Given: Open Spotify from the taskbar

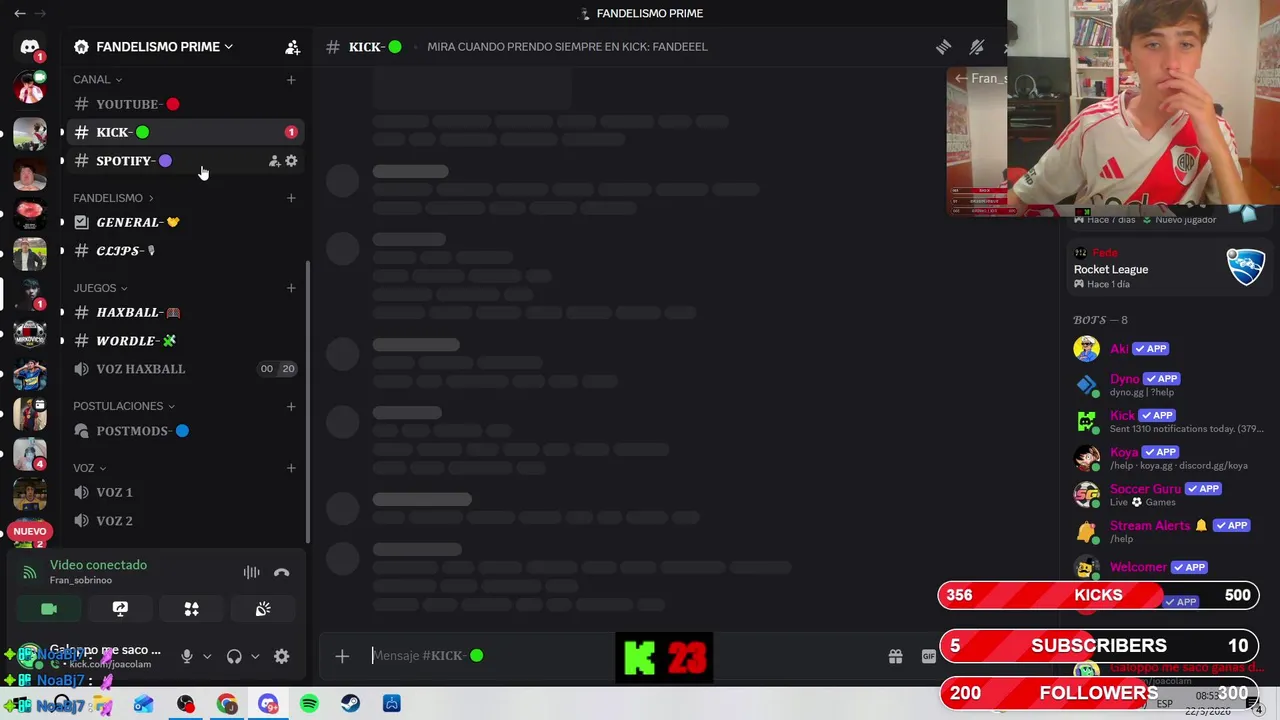Looking at the screenshot, I should [x=309, y=704].
